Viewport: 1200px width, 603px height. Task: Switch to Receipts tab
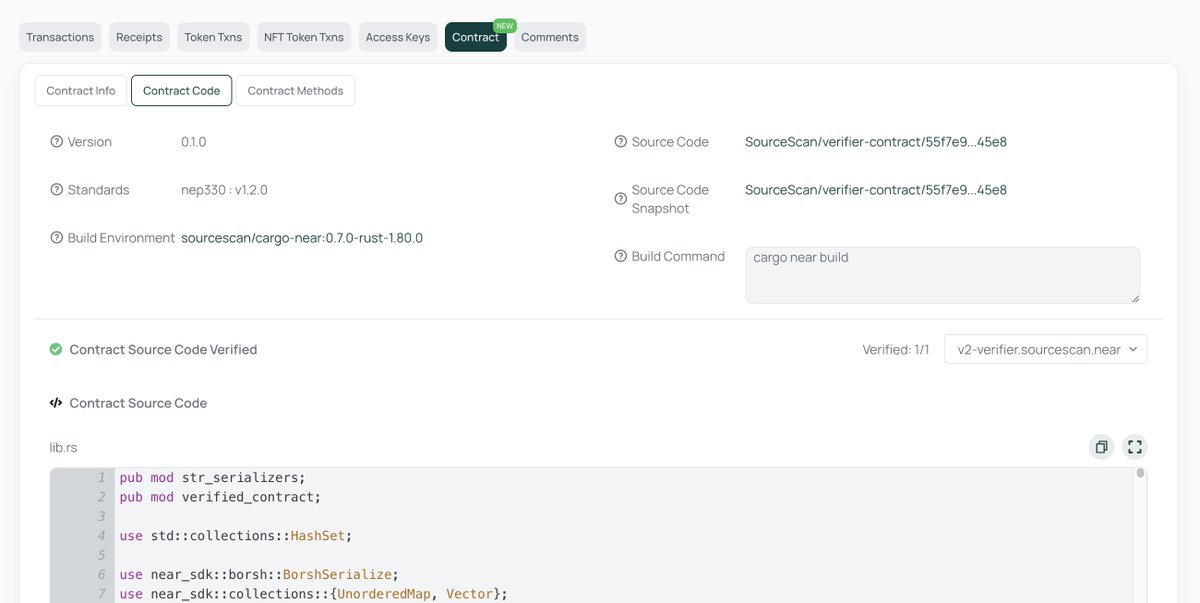click(x=139, y=37)
